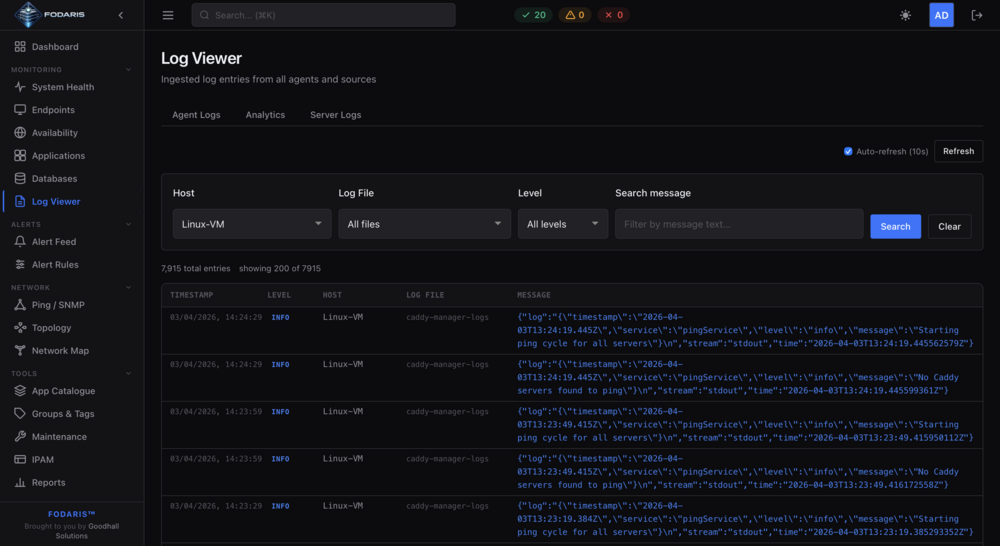Viewport: 1000px width, 546px height.
Task: Click the Topology nodes icon
Action: click(20, 328)
